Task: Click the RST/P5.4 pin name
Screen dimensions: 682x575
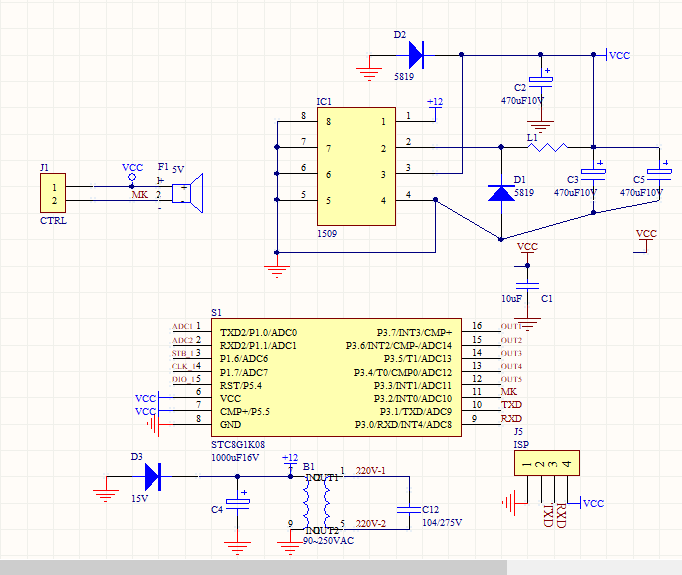Action: pos(241,386)
